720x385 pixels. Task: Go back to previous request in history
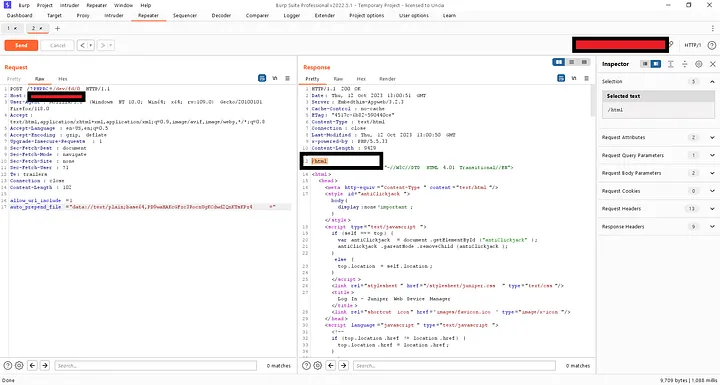(x=82, y=45)
